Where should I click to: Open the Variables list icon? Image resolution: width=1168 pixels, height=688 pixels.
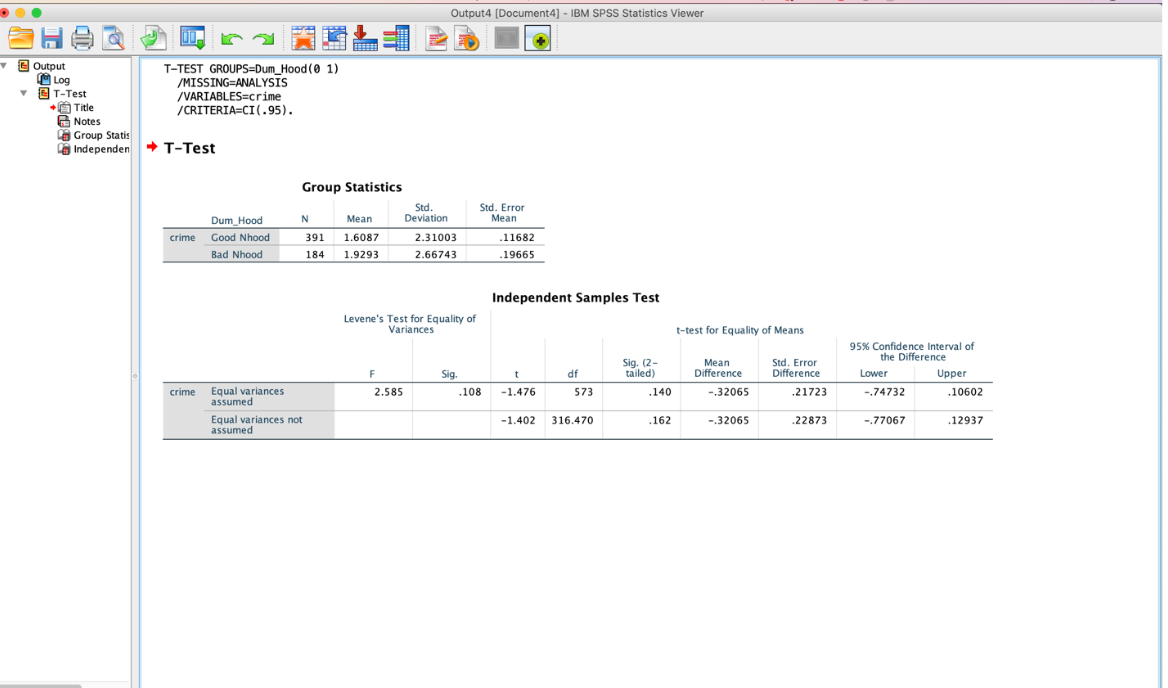[396, 38]
